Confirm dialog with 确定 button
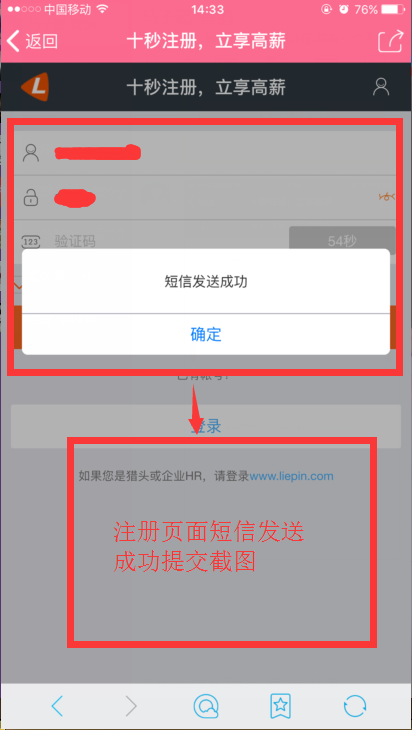Viewport: 412px width, 730px height. click(x=206, y=334)
